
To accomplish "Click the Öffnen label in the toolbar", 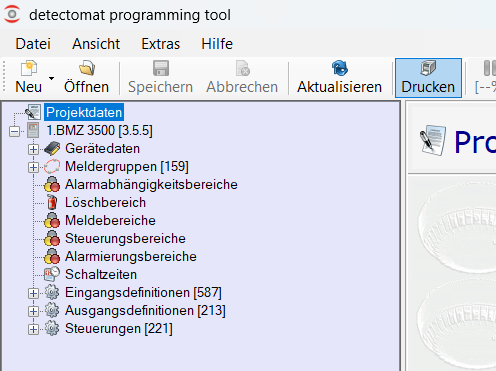I will coord(87,87).
